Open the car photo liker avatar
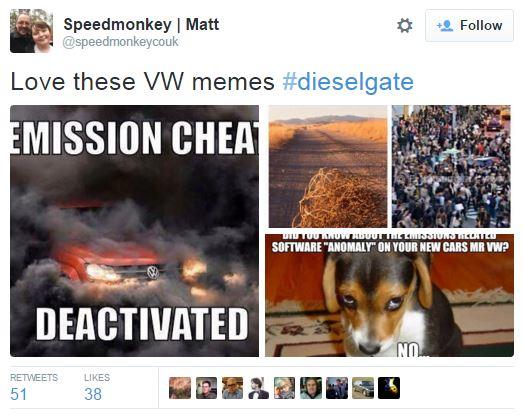Screen dimensions: 523x417 coord(363,388)
